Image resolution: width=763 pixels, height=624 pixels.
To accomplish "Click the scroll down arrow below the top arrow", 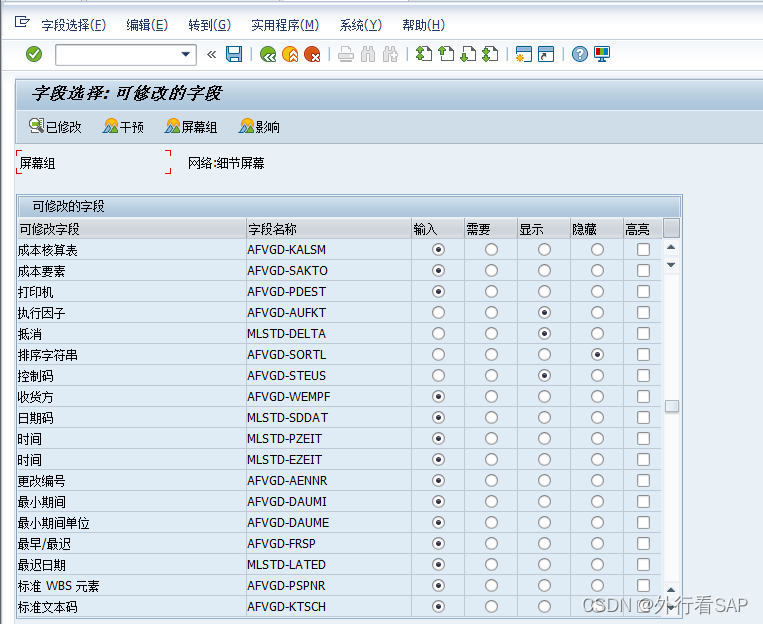I will [x=672, y=265].
